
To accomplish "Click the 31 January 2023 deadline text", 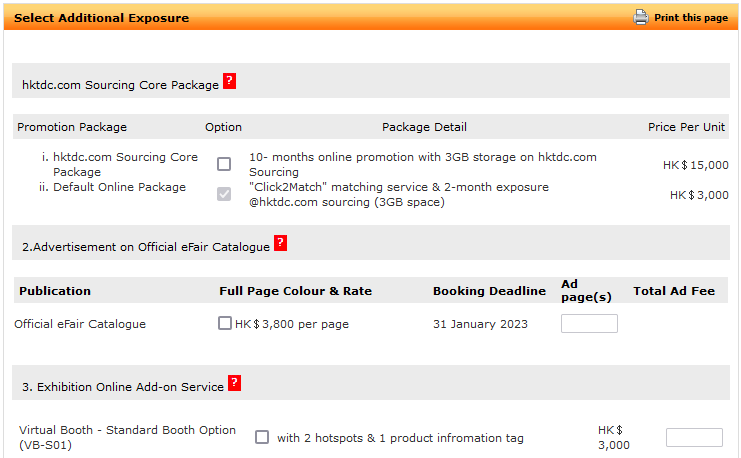I will tap(480, 324).
